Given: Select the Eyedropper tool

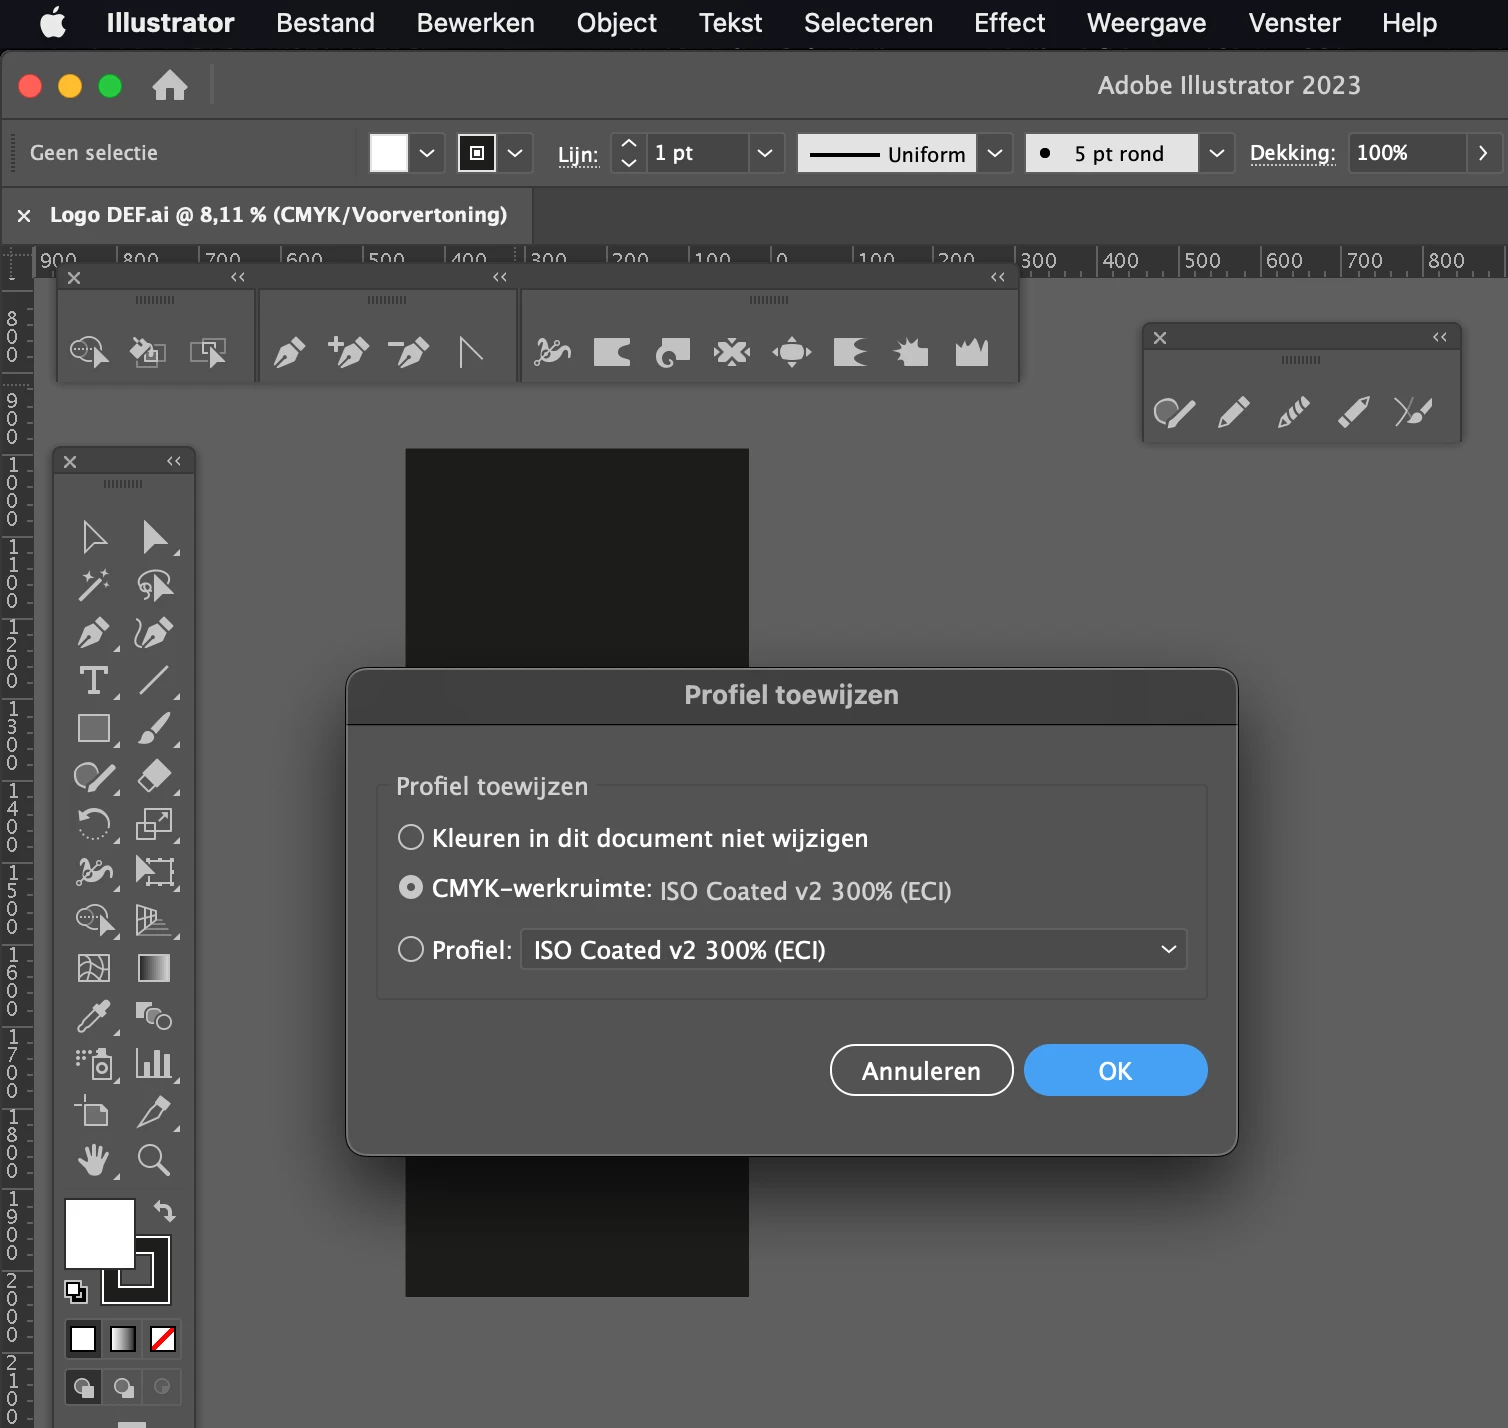Looking at the screenshot, I should tap(94, 1016).
